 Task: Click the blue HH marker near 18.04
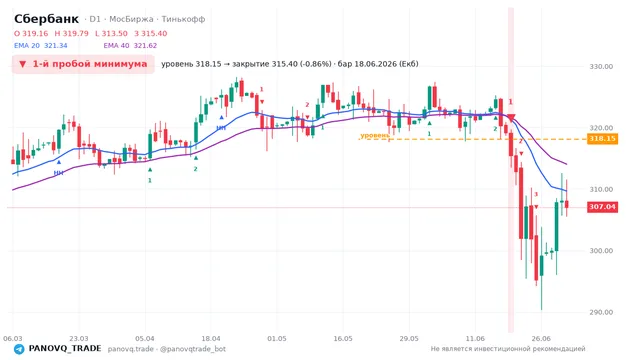pyautogui.click(x=221, y=128)
